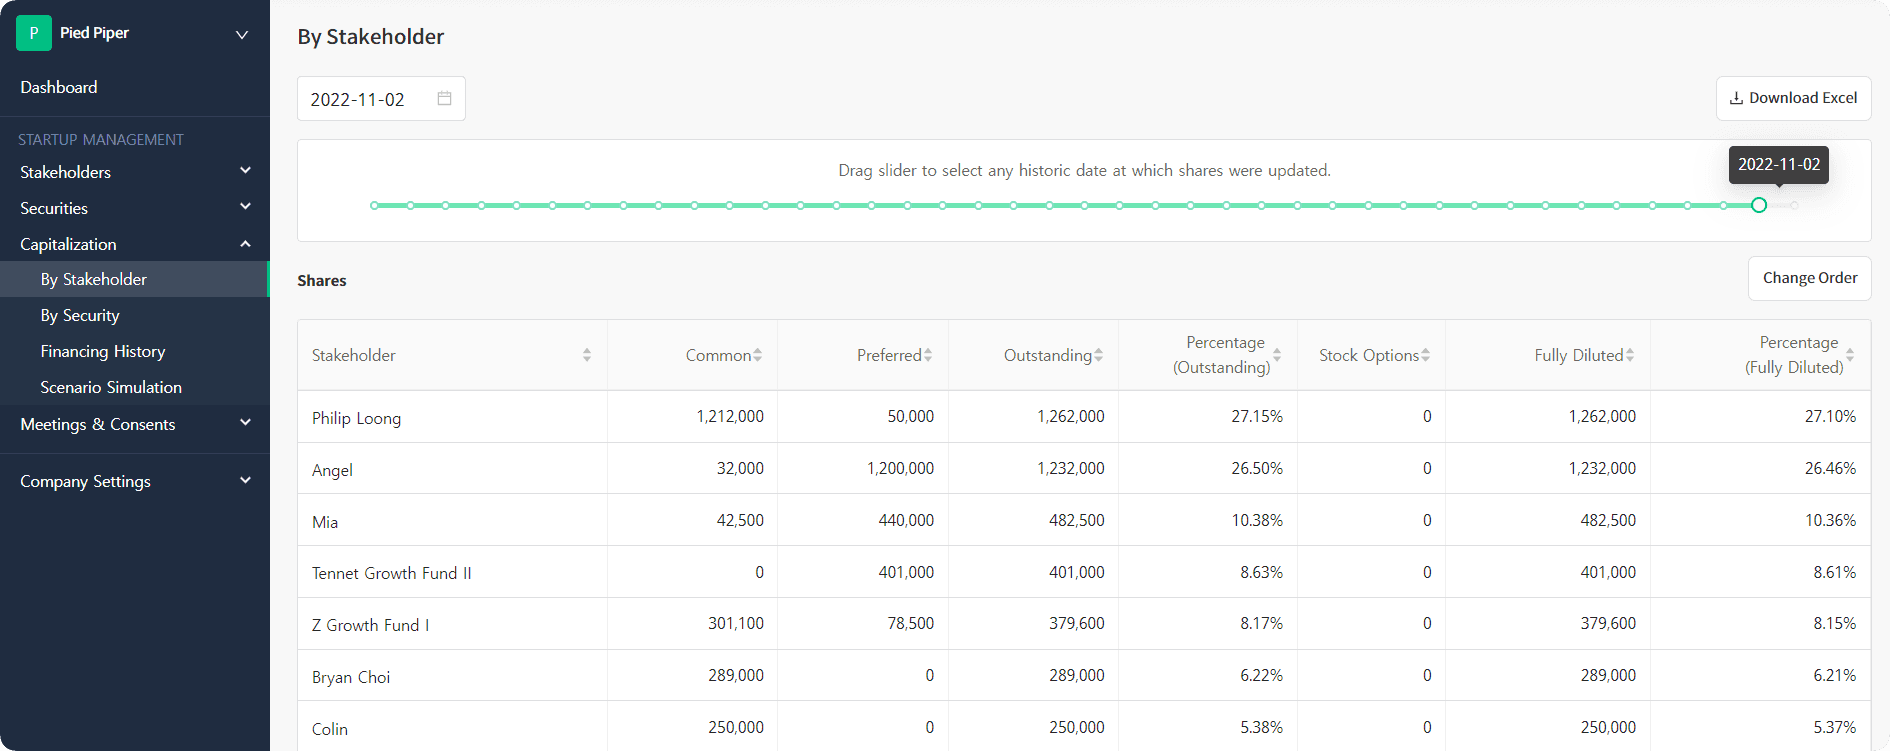Expand the Meetings & Consents chevron
Screen dimensions: 1890x751
pos(245,423)
